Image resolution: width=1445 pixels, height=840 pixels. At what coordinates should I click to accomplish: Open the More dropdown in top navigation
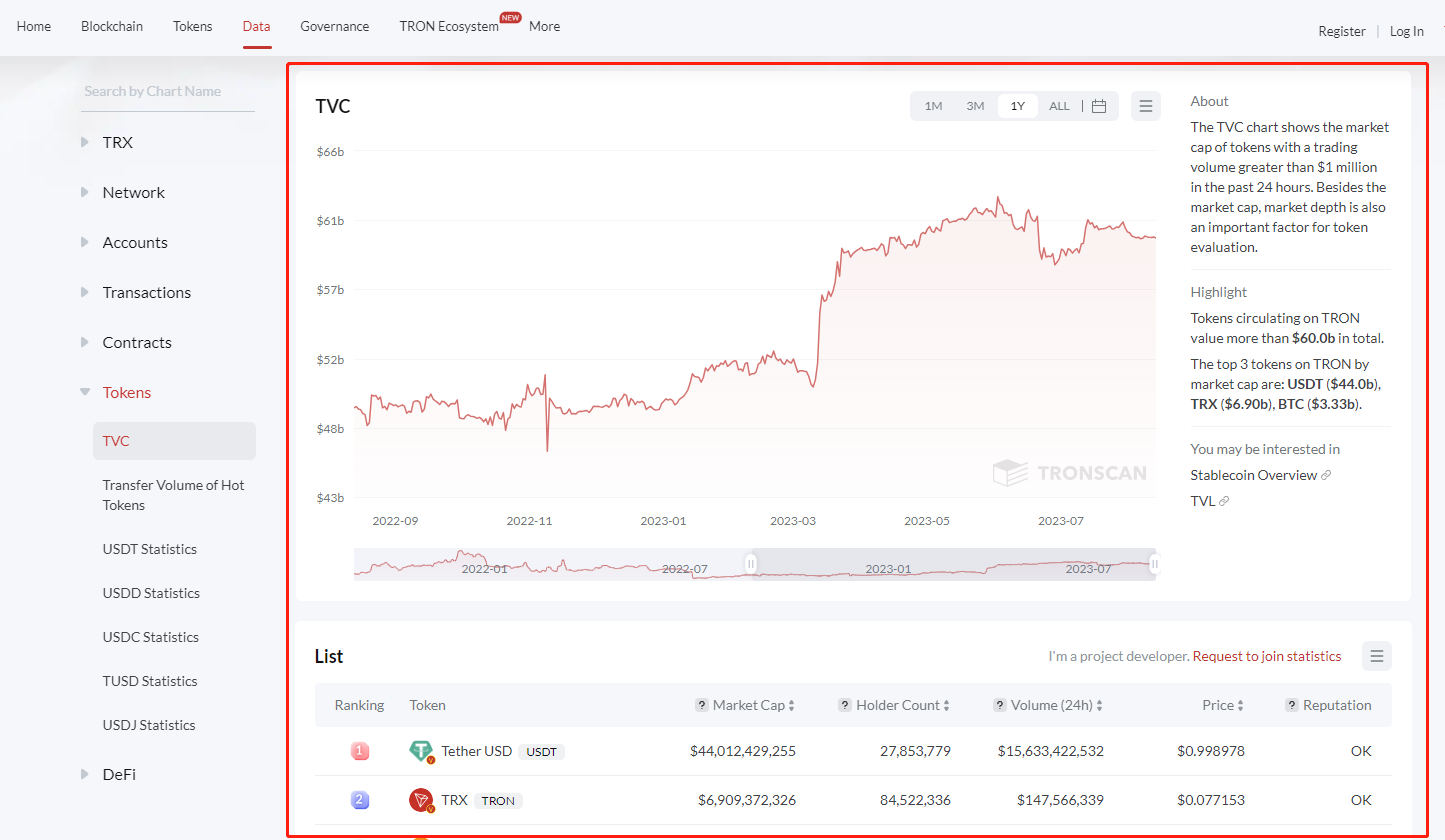(544, 26)
